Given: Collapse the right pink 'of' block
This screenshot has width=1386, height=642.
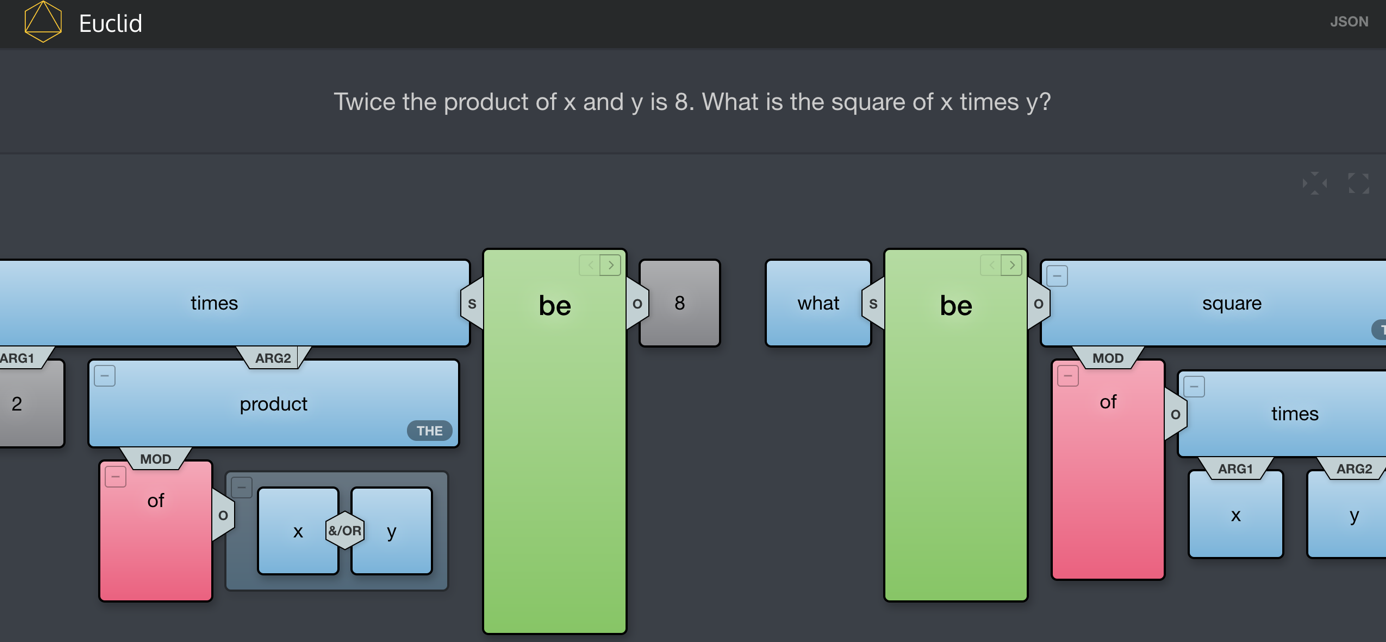Looking at the screenshot, I should (1068, 376).
